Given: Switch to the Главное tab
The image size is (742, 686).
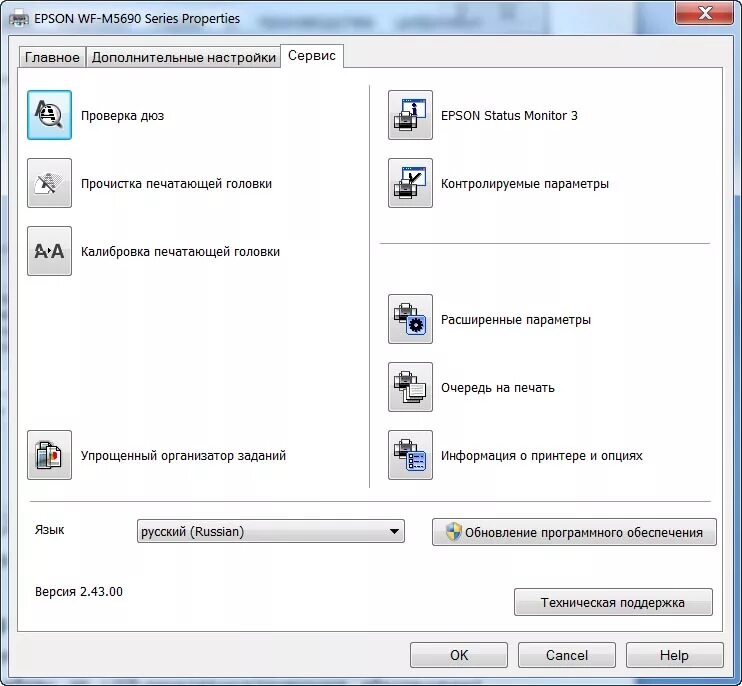Looking at the screenshot, I should pos(52,57).
